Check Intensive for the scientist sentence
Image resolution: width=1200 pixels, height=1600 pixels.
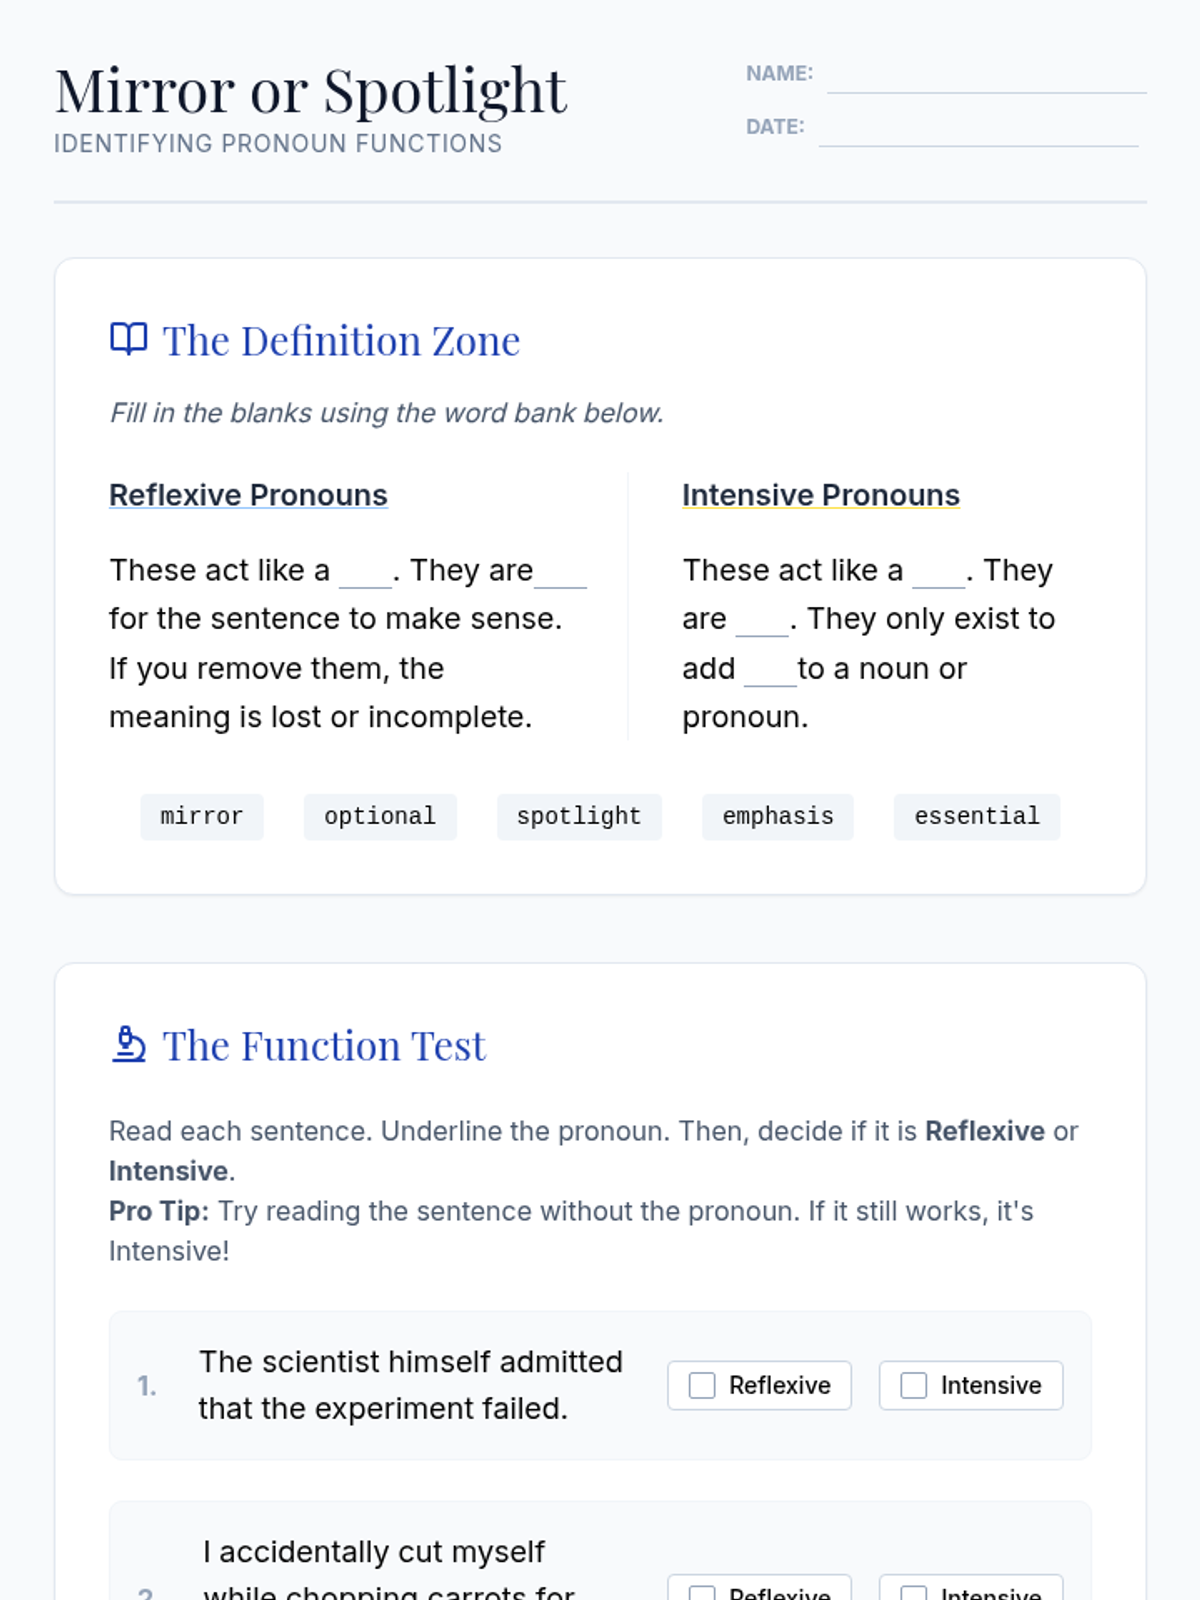click(913, 1385)
